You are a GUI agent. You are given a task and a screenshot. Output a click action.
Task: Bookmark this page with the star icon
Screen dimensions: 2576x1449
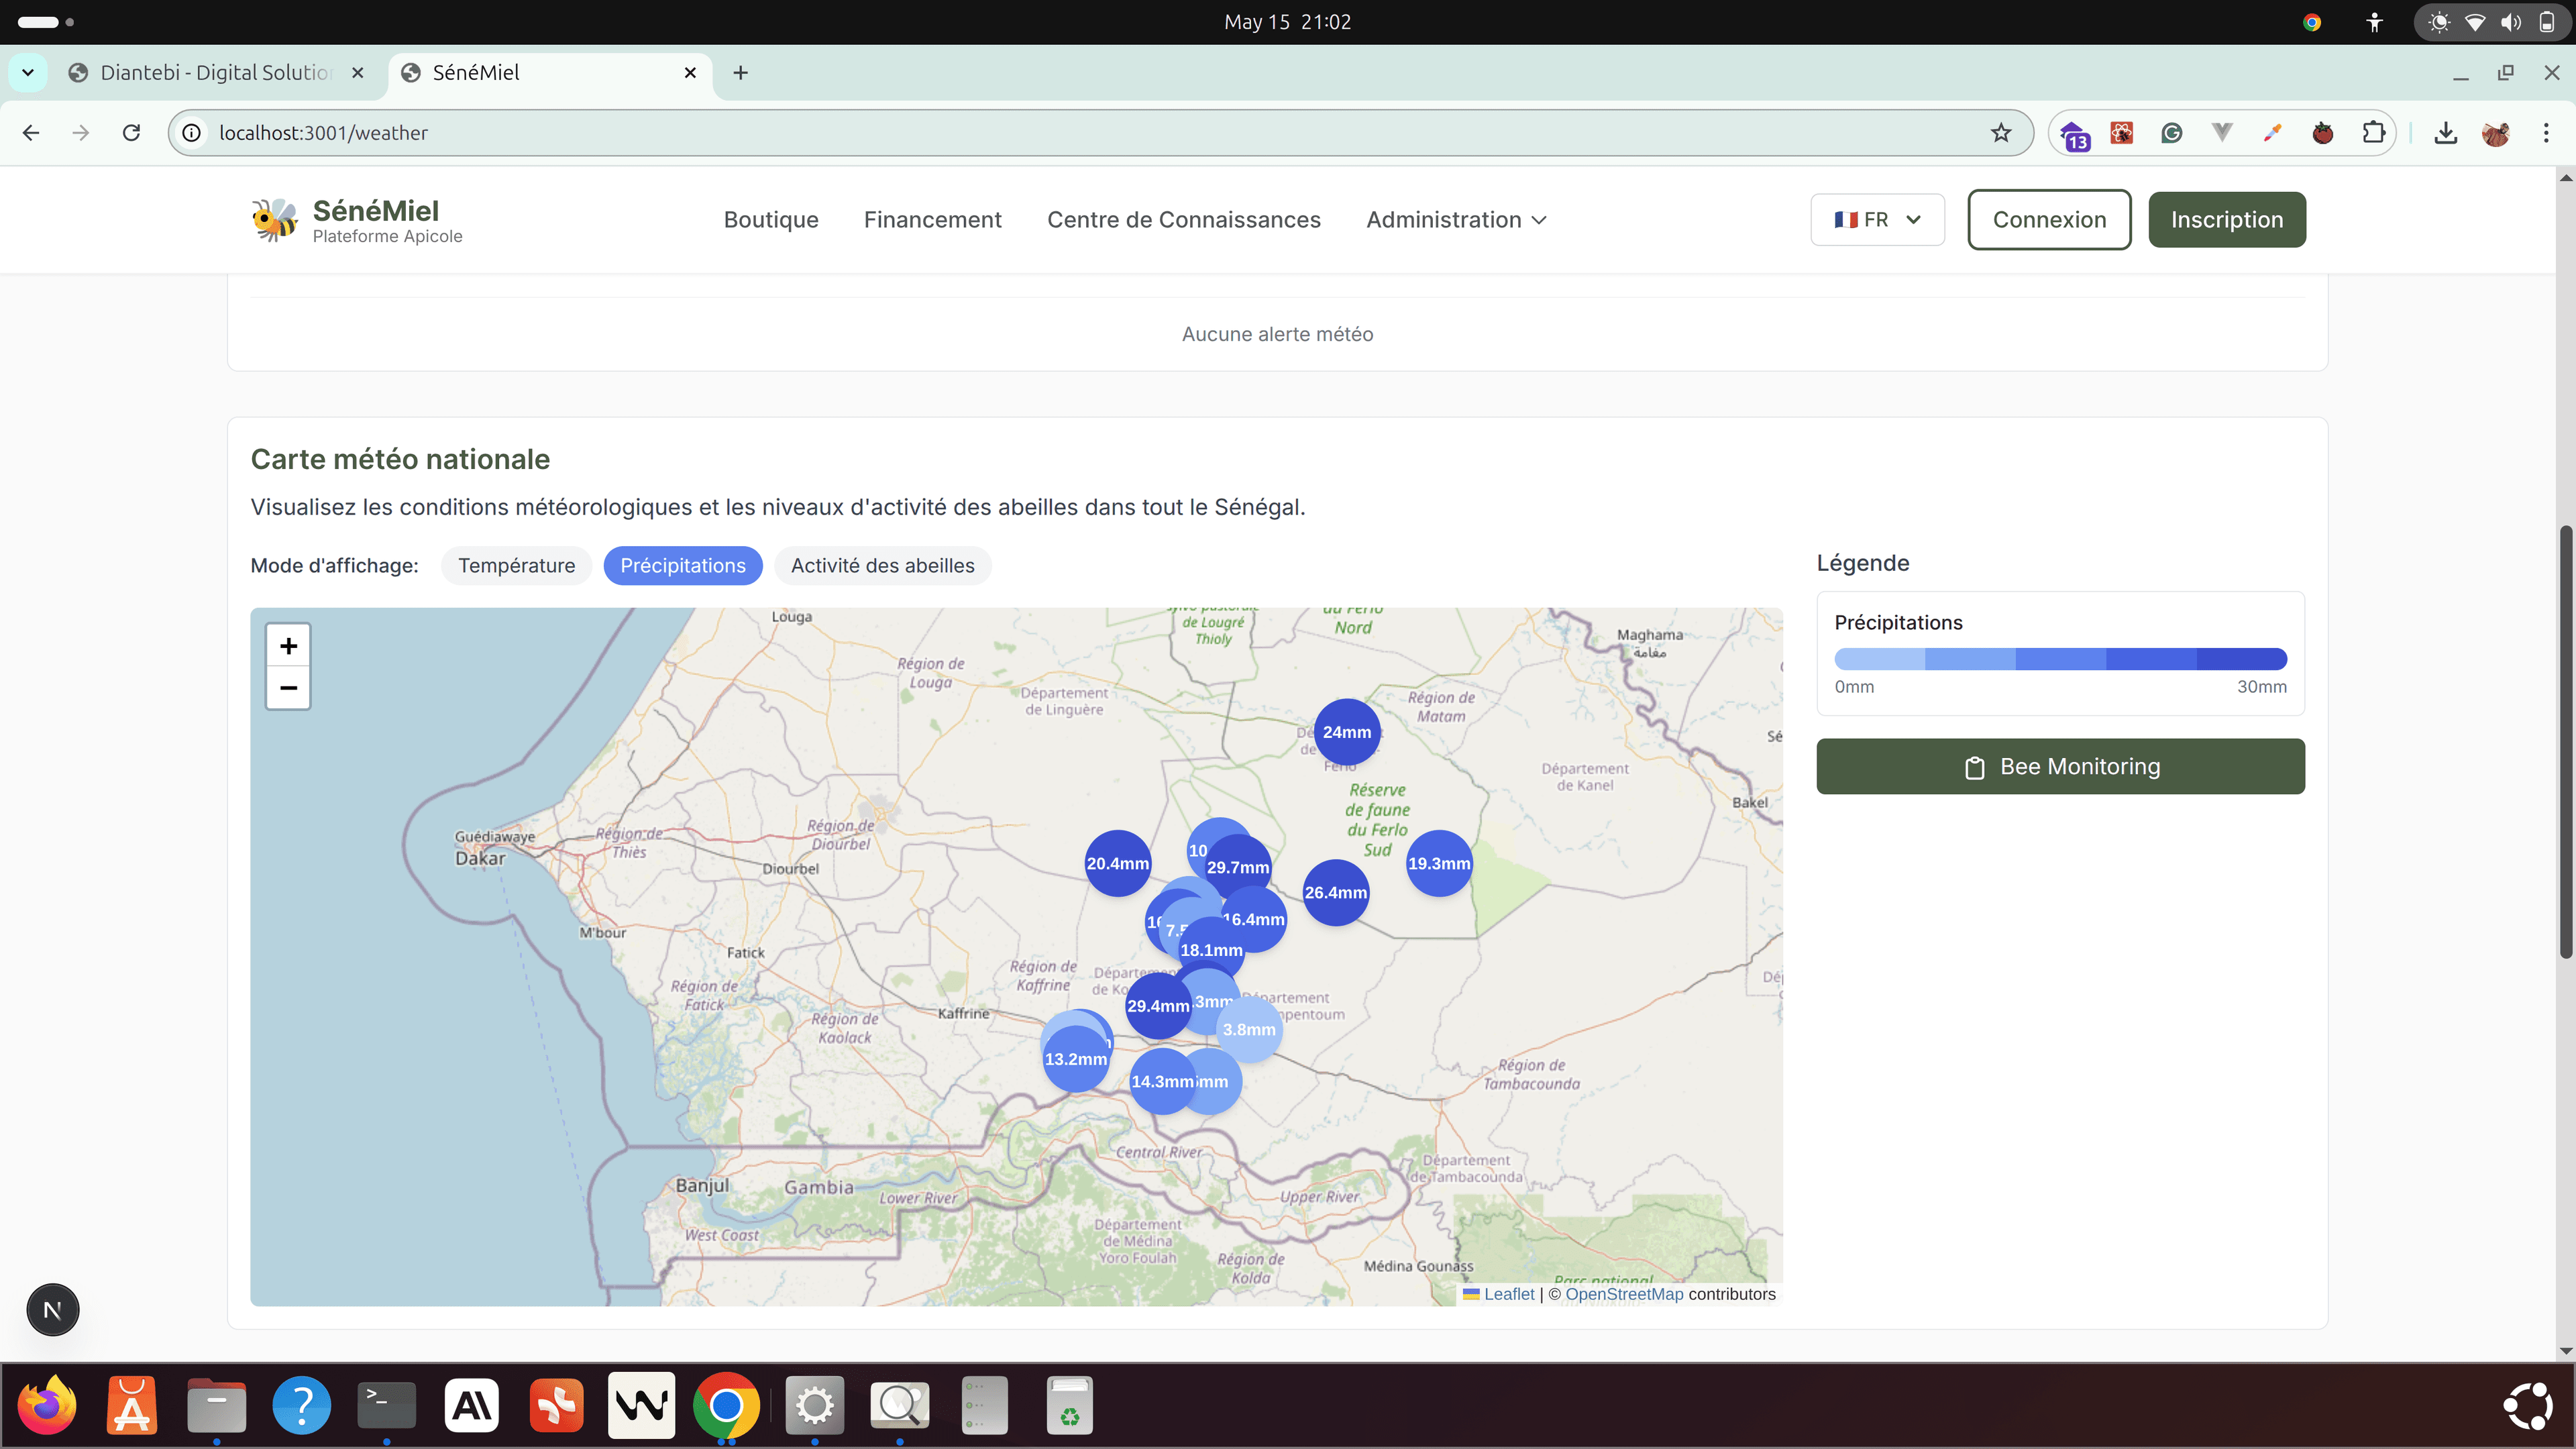pyautogui.click(x=2000, y=133)
